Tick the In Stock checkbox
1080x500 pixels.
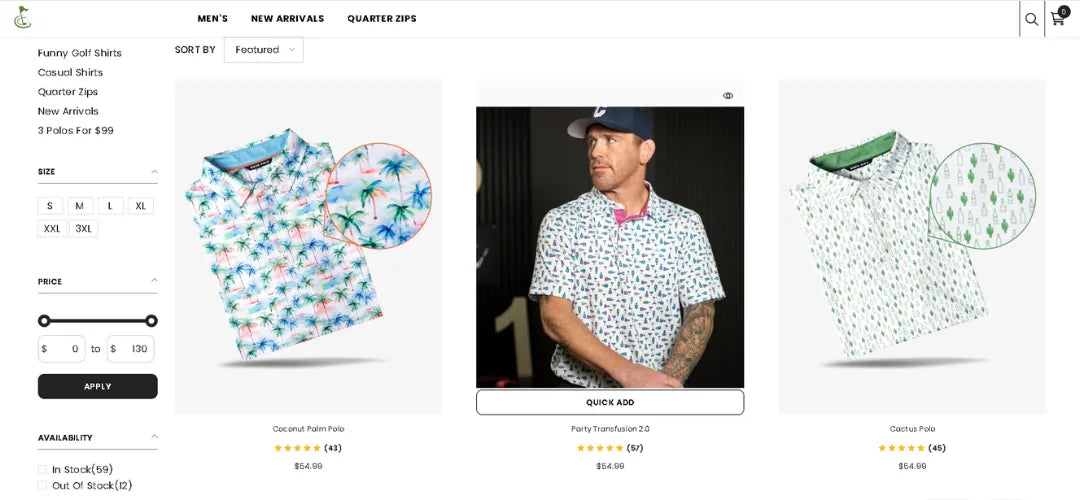43,470
